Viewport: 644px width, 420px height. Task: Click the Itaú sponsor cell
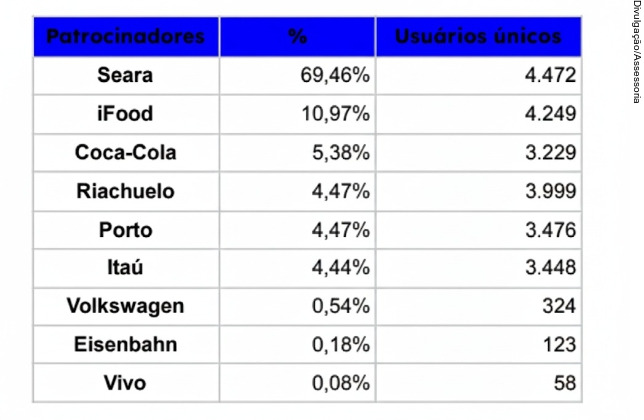(x=125, y=268)
